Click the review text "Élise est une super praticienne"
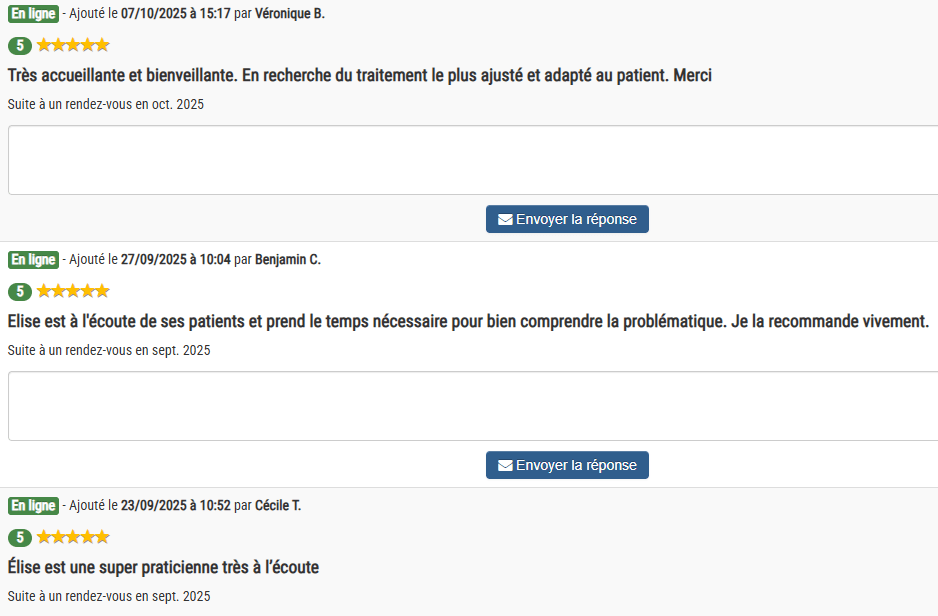 pos(163,567)
